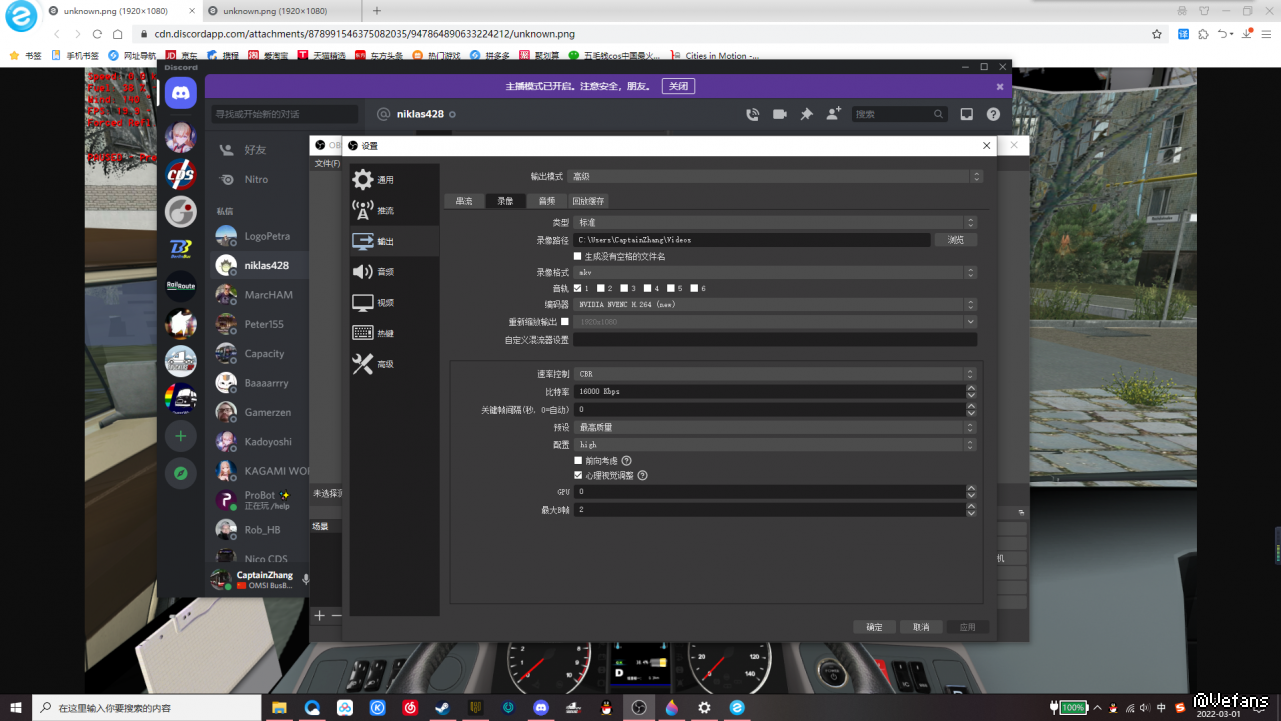The height and width of the screenshot is (721, 1281).
Task: Switch to the 串流 streaming tab
Action: point(464,201)
